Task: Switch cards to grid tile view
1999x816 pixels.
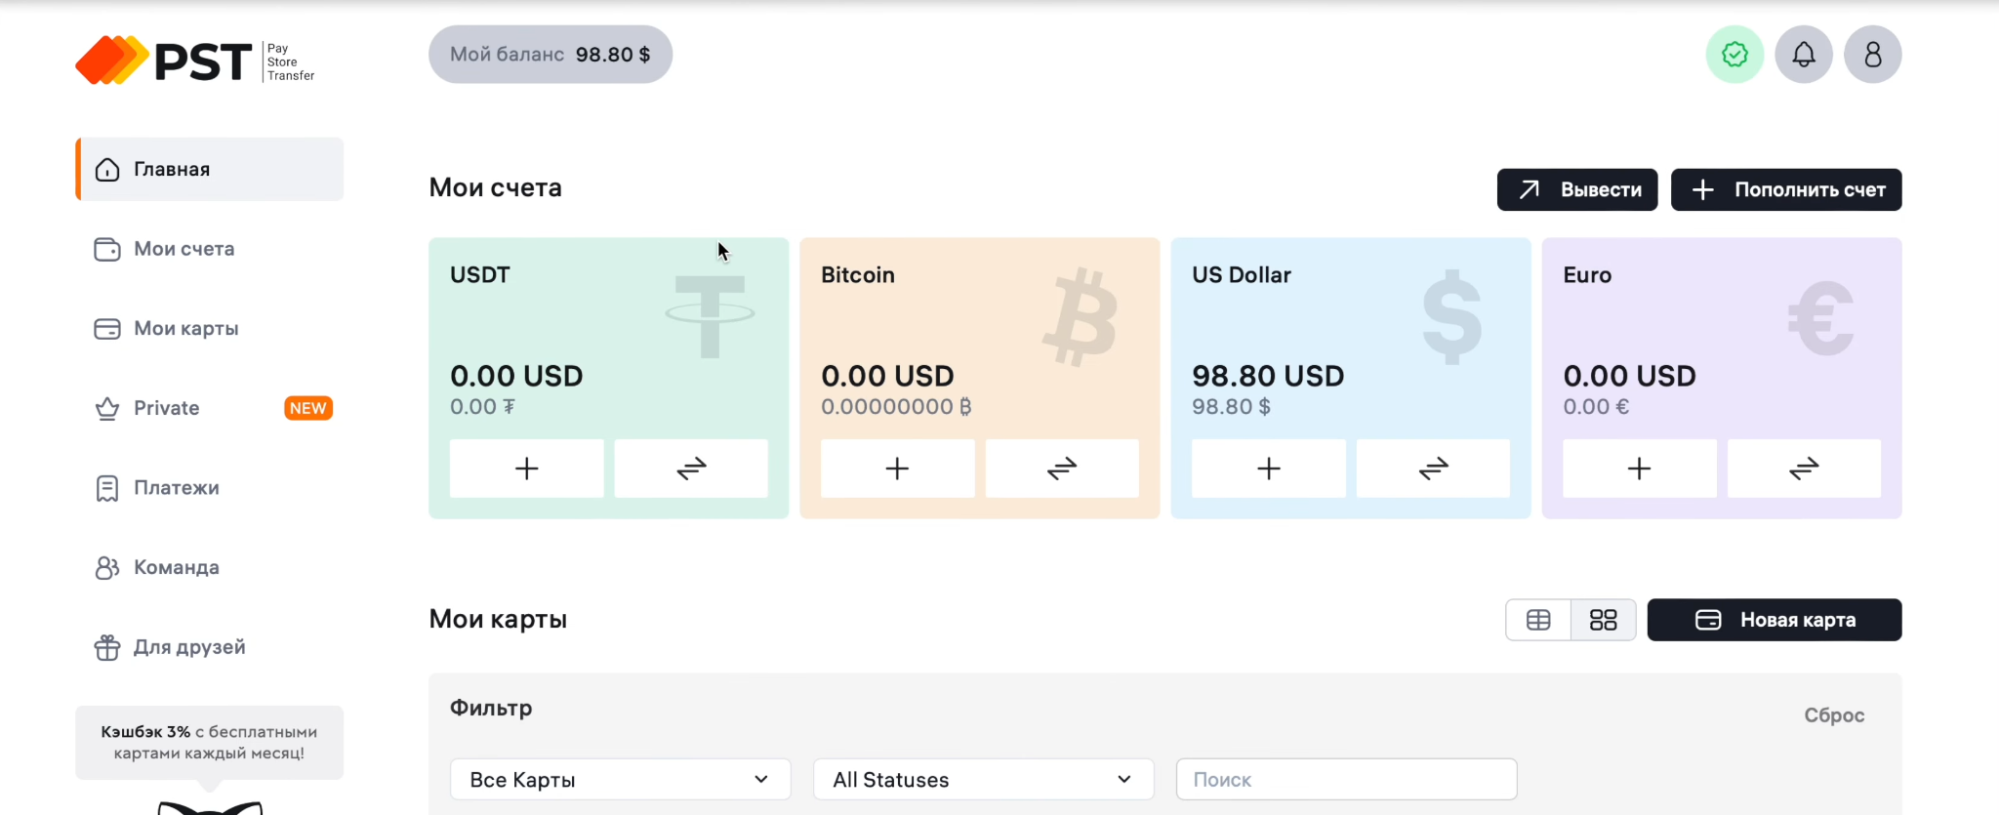Action: click(x=1603, y=620)
